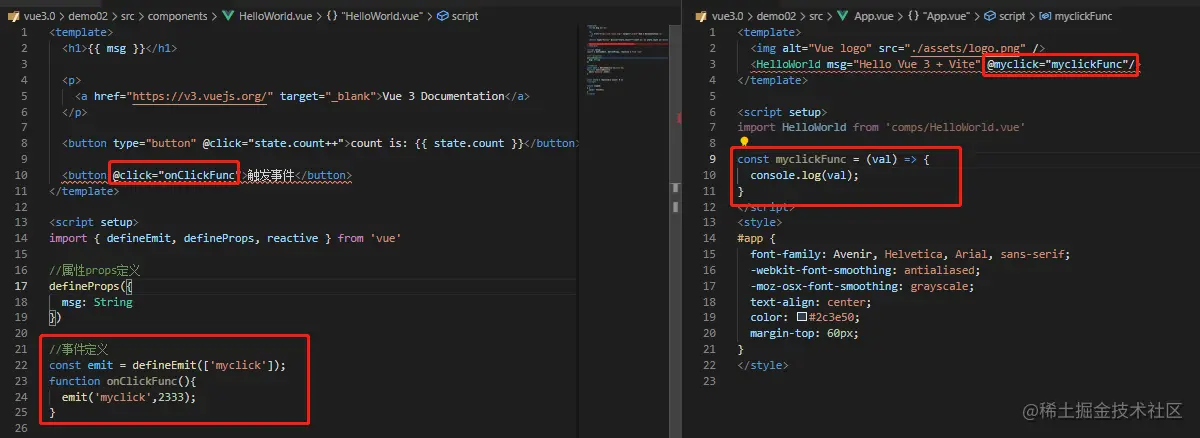Click the @myclick="myclickFunc" attribute text
Image resolution: width=1200 pixels, height=438 pixels.
click(1060, 64)
